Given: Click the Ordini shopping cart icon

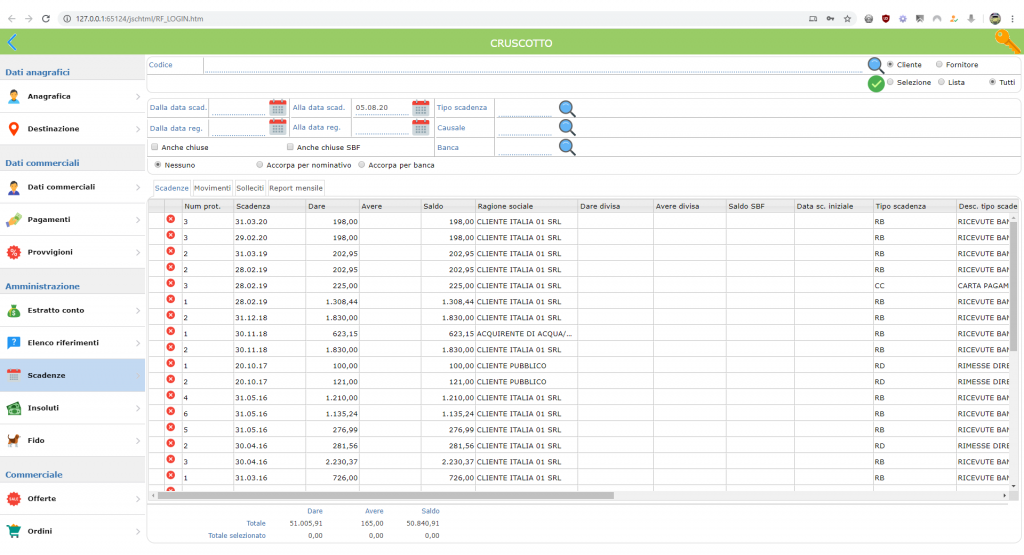Looking at the screenshot, I should 14,531.
